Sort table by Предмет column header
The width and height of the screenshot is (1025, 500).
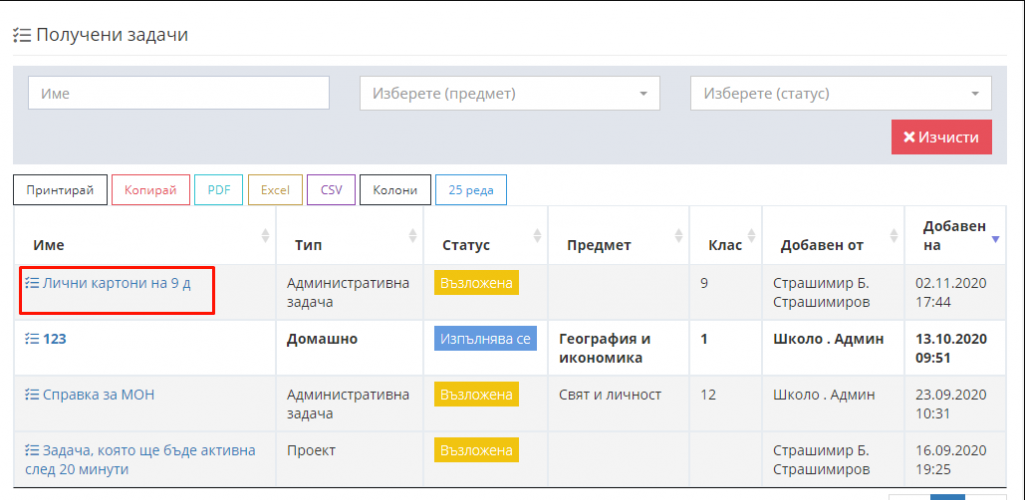tap(598, 245)
